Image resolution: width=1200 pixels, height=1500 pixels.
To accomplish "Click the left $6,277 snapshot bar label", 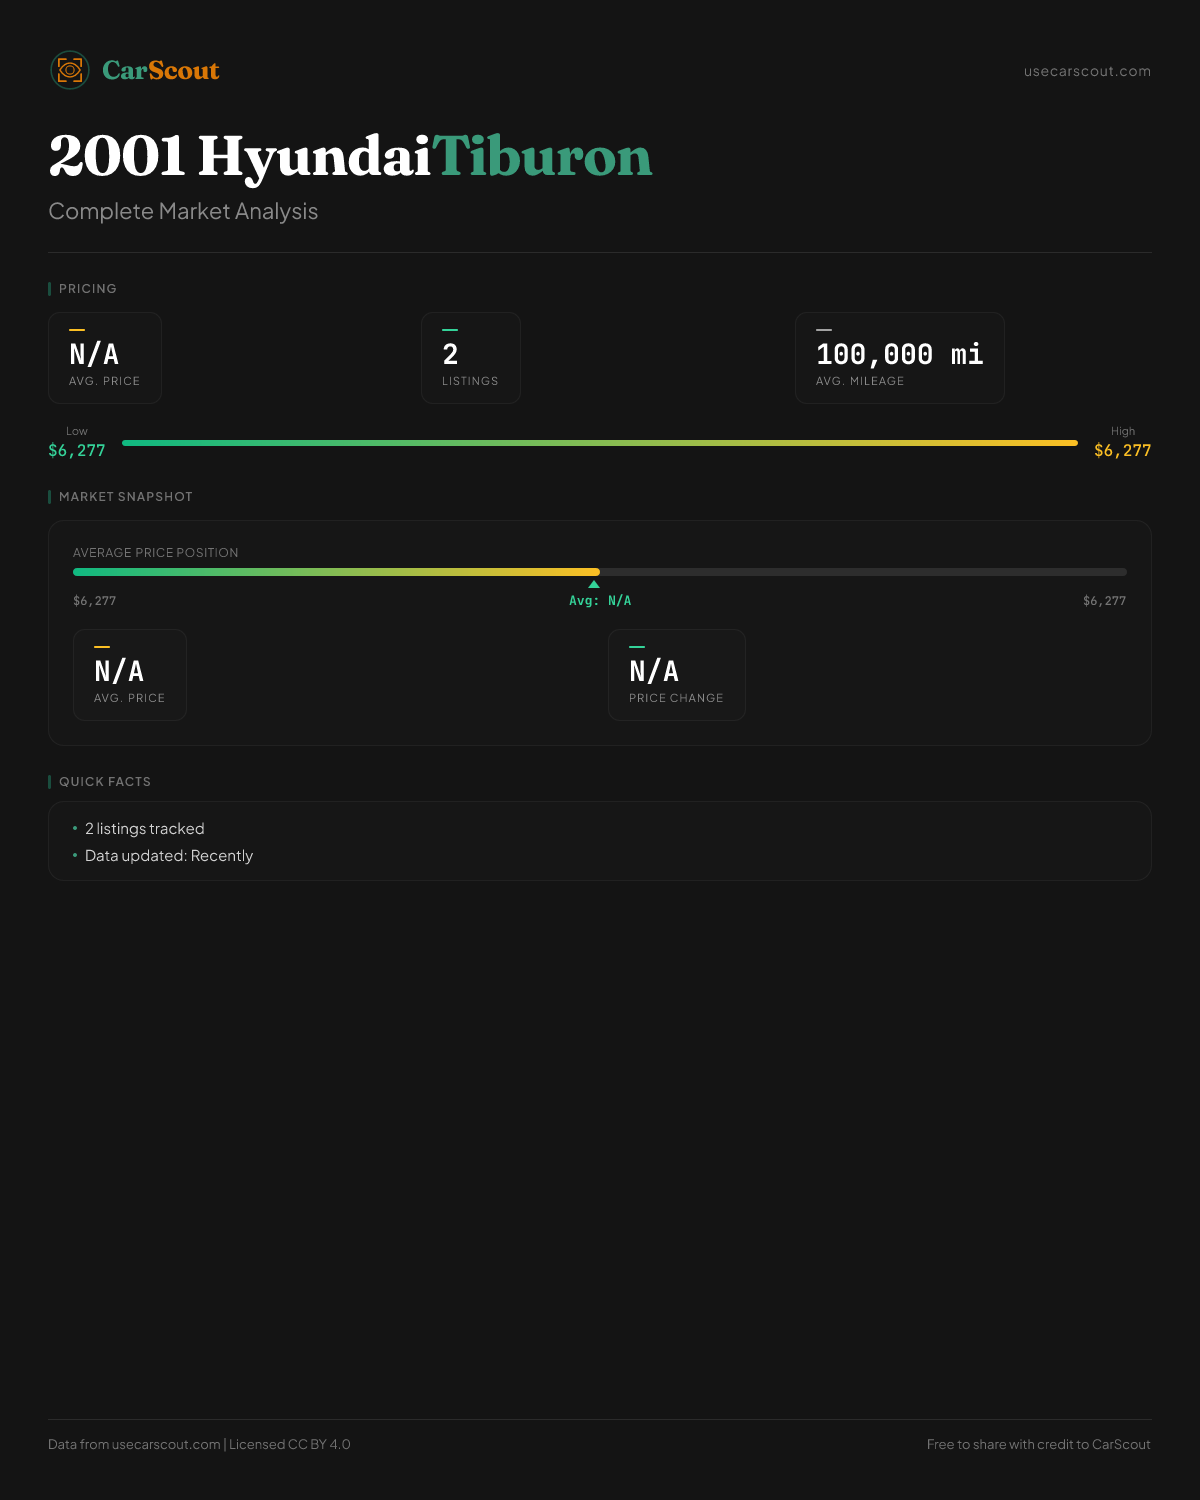I will [95, 601].
